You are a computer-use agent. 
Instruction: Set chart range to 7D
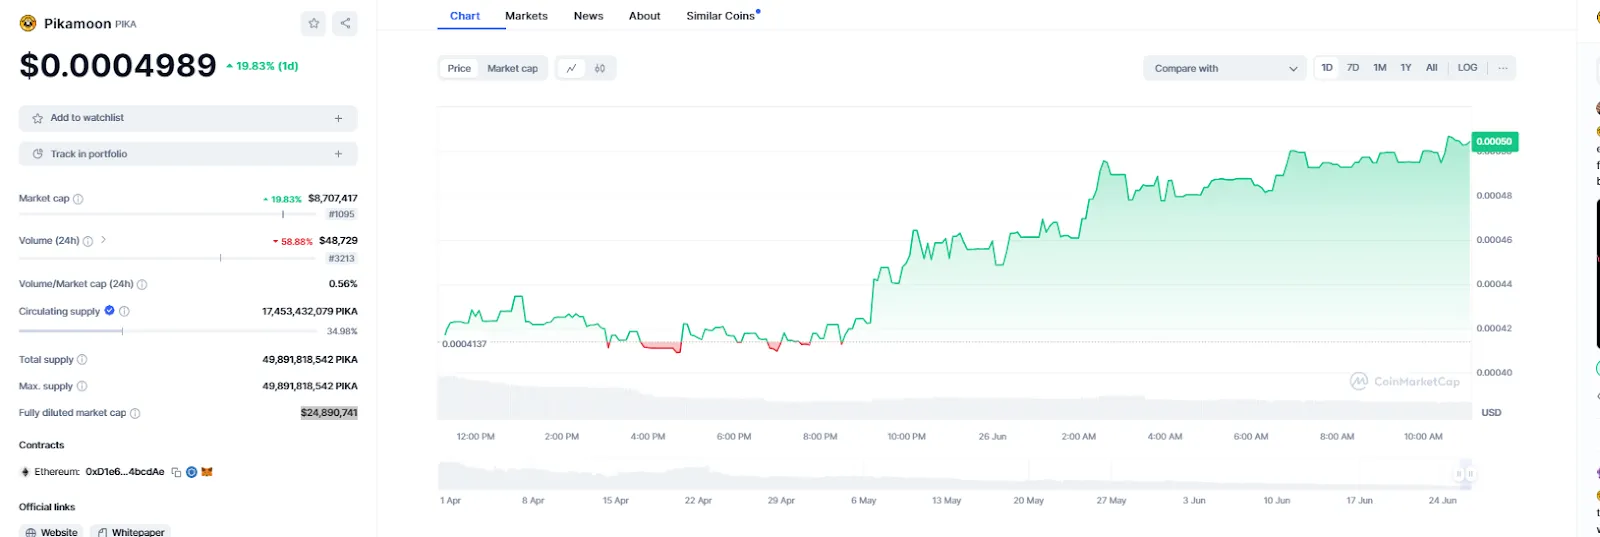[1353, 68]
